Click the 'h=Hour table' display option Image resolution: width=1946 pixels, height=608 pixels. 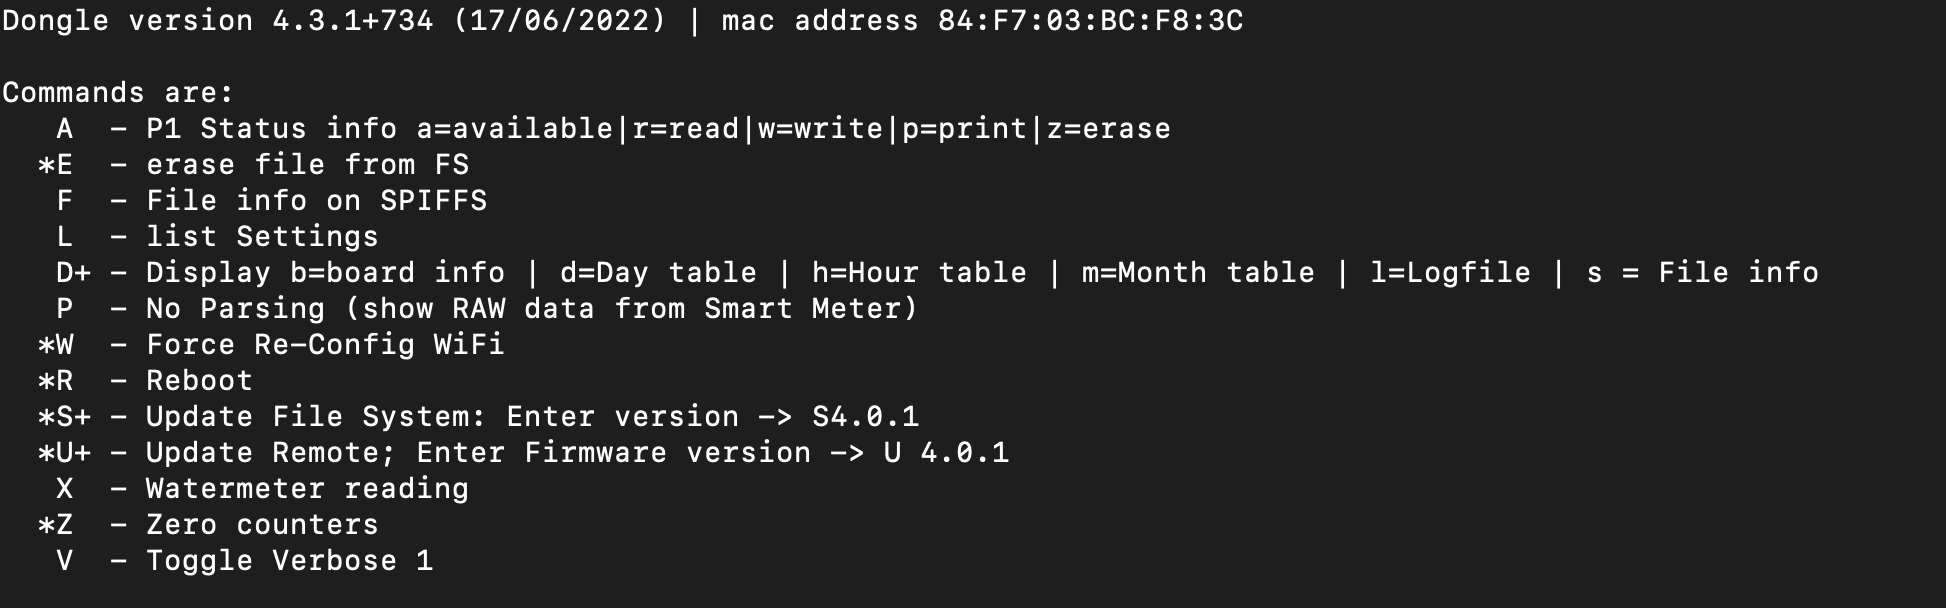pos(919,273)
